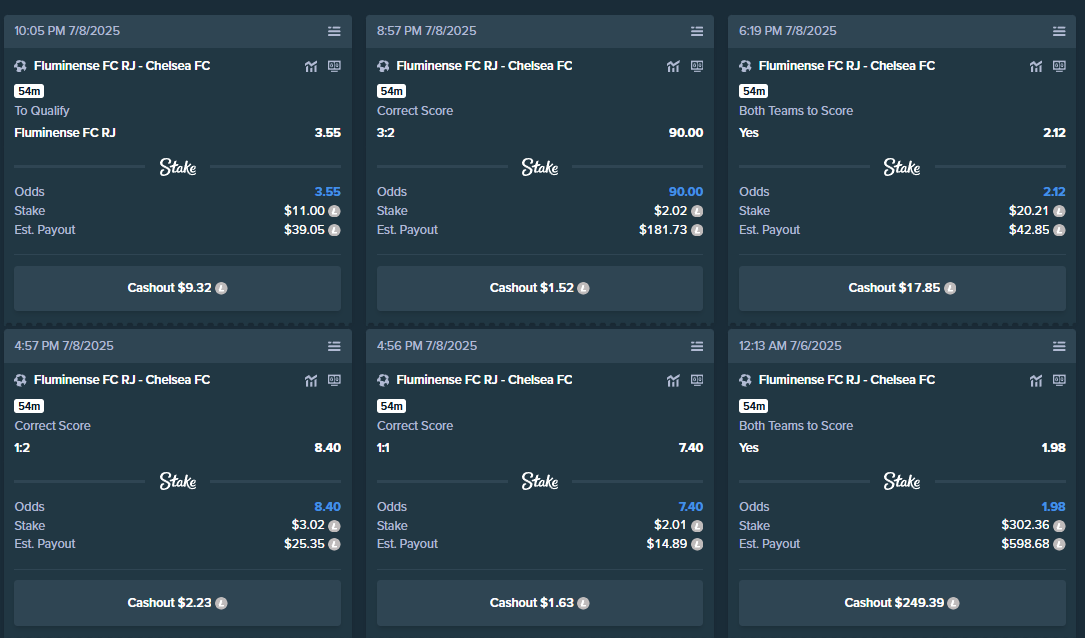This screenshot has width=1085, height=638.
Task: Open the live scoreboard icon on the 1:2 Correct Score bet
Action: 334,380
